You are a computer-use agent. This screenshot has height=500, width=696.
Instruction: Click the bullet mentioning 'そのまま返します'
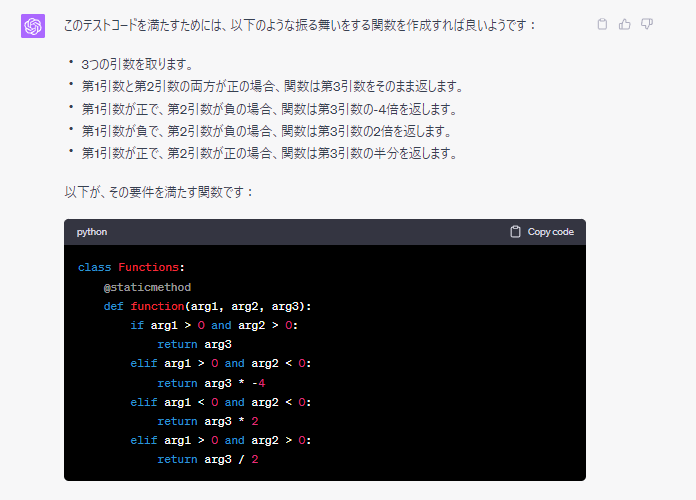pyautogui.click(x=272, y=86)
